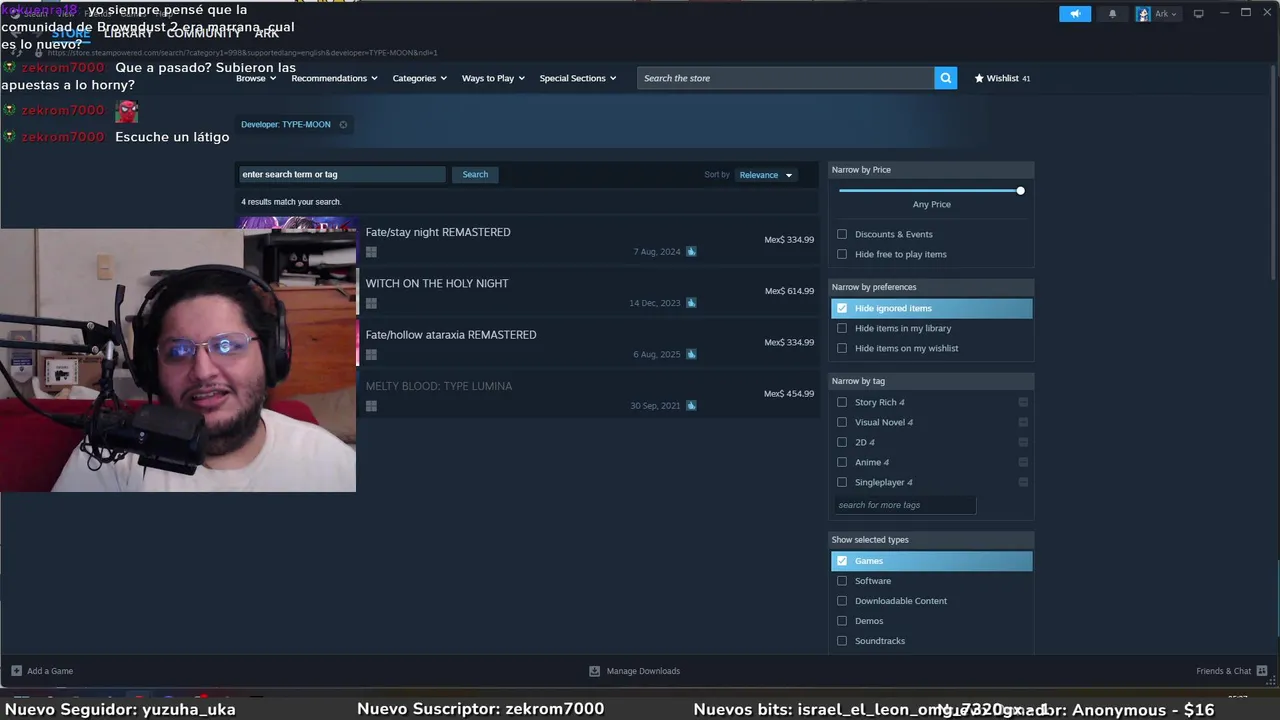Open the COMMUNITY tab
Image resolution: width=1280 pixels, height=720 pixels.
[204, 33]
